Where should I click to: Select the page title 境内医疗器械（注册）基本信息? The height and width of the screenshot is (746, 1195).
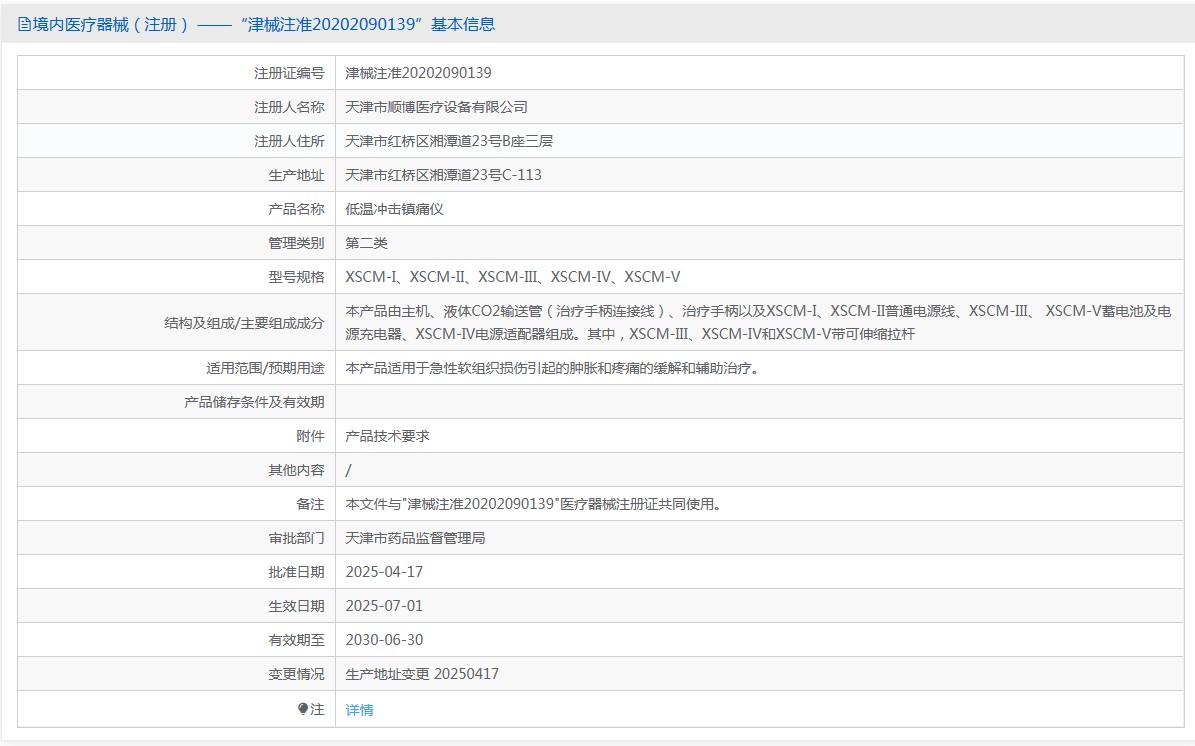[x=256, y=24]
